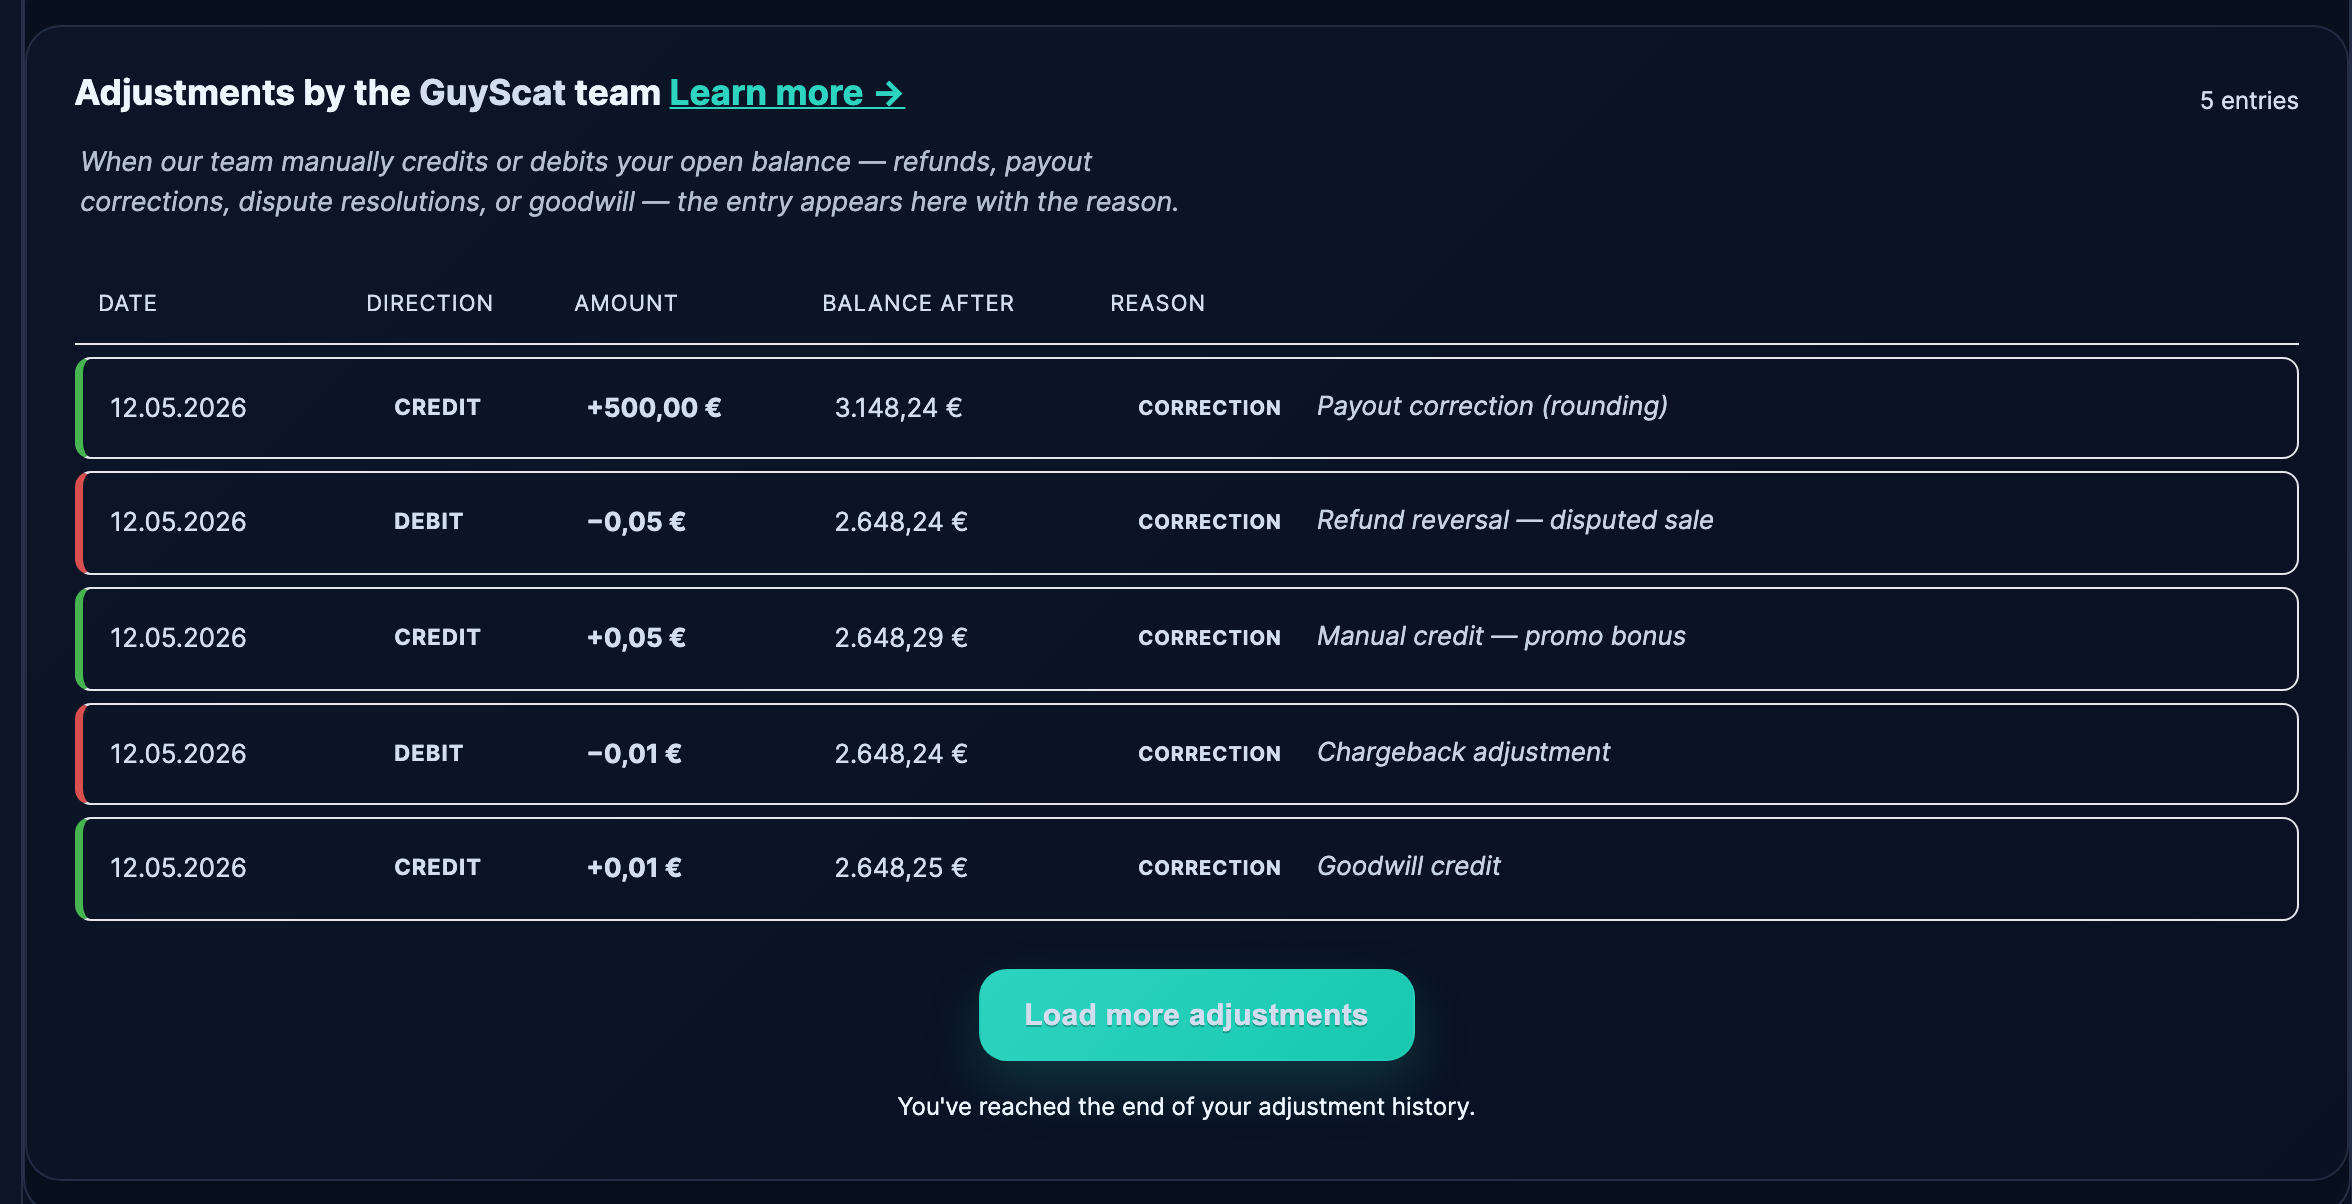
Task: Click the DIRECTION column header
Action: click(x=430, y=303)
